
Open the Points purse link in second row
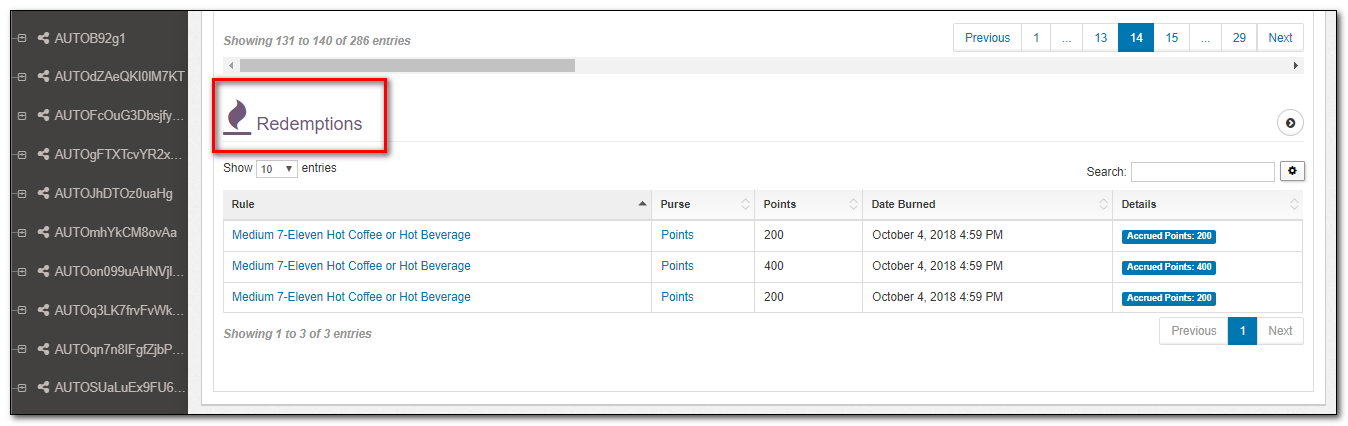click(677, 266)
